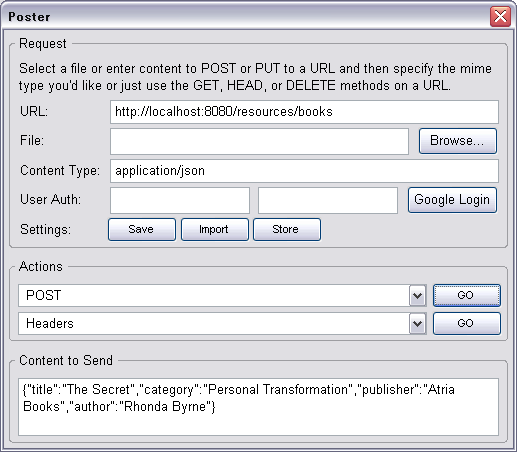Click the Browse... button
Image resolution: width=517 pixels, height=452 pixels.
point(458,141)
